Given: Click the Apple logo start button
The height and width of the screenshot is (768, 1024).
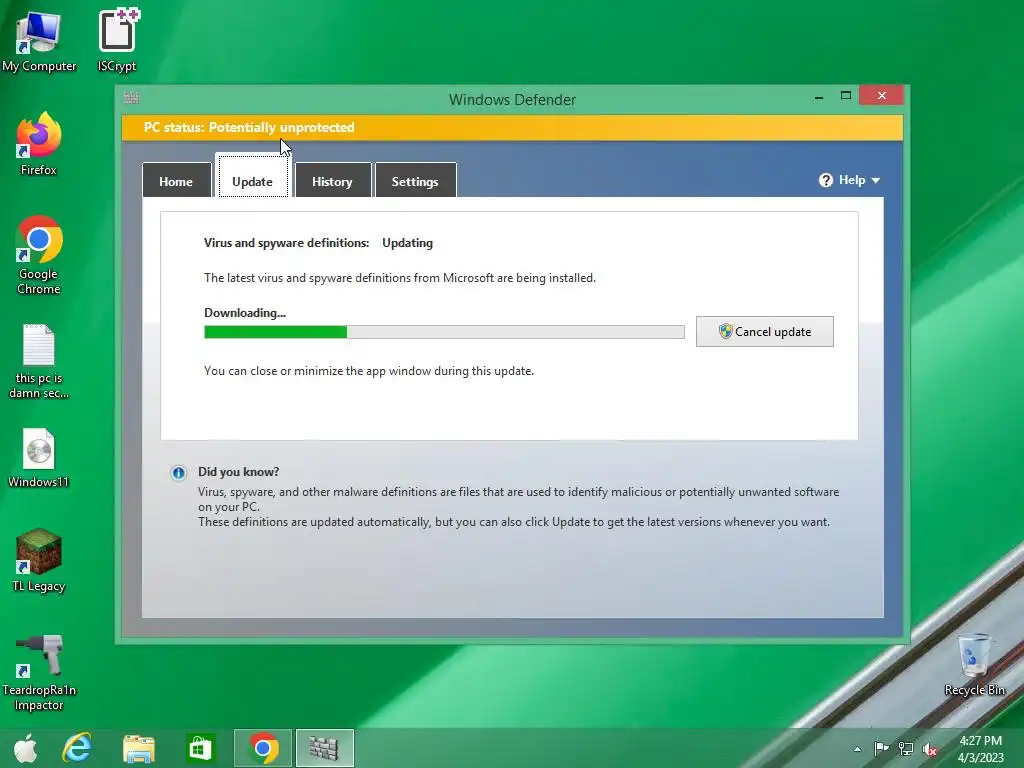Looking at the screenshot, I should (25, 748).
